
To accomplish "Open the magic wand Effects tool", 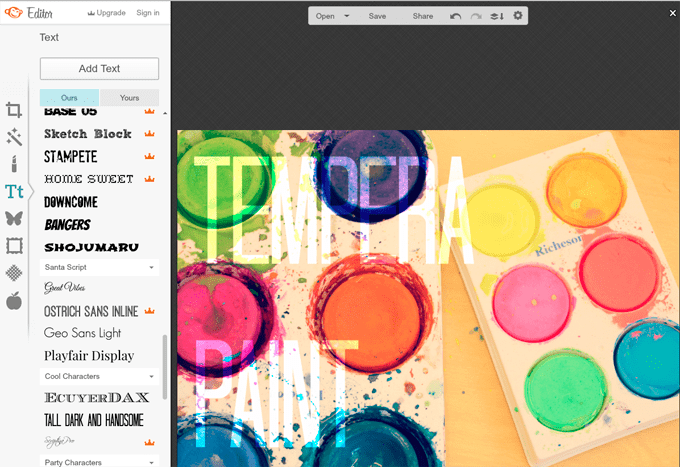I will [x=14, y=137].
